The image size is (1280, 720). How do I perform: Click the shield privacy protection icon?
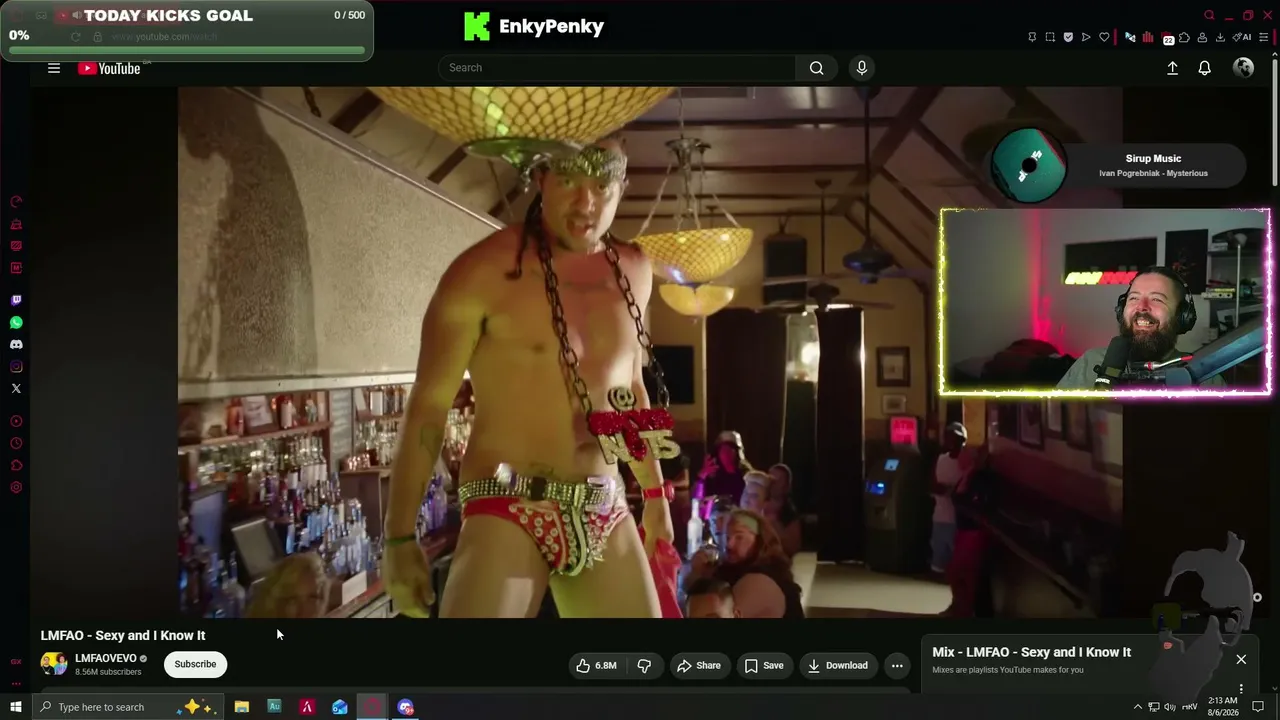(1068, 37)
